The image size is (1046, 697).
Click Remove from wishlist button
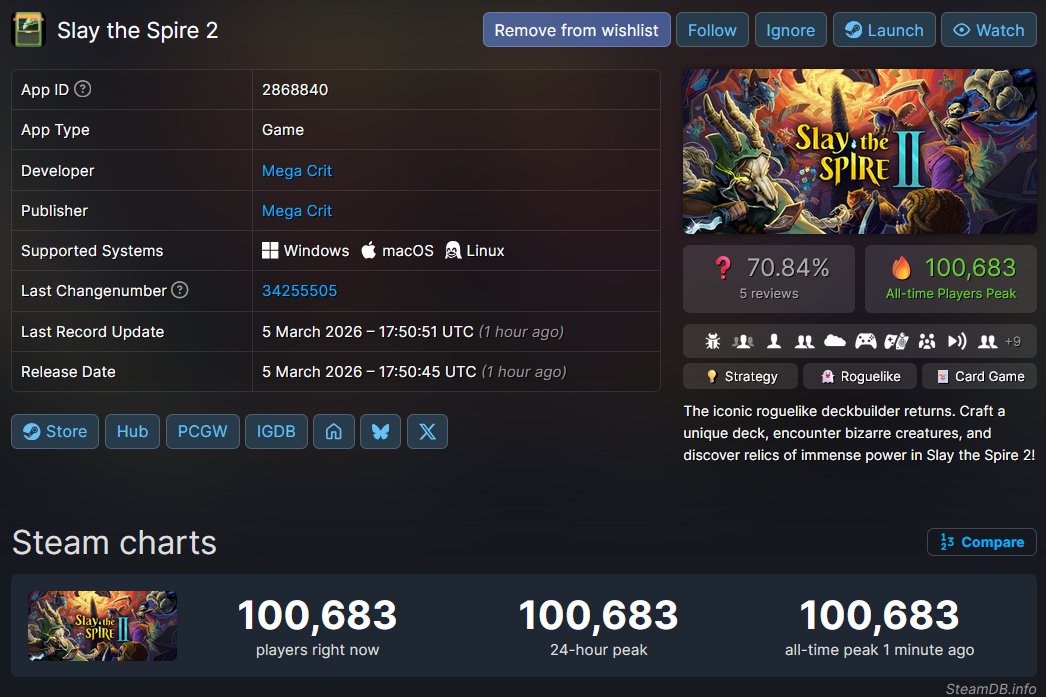[576, 30]
